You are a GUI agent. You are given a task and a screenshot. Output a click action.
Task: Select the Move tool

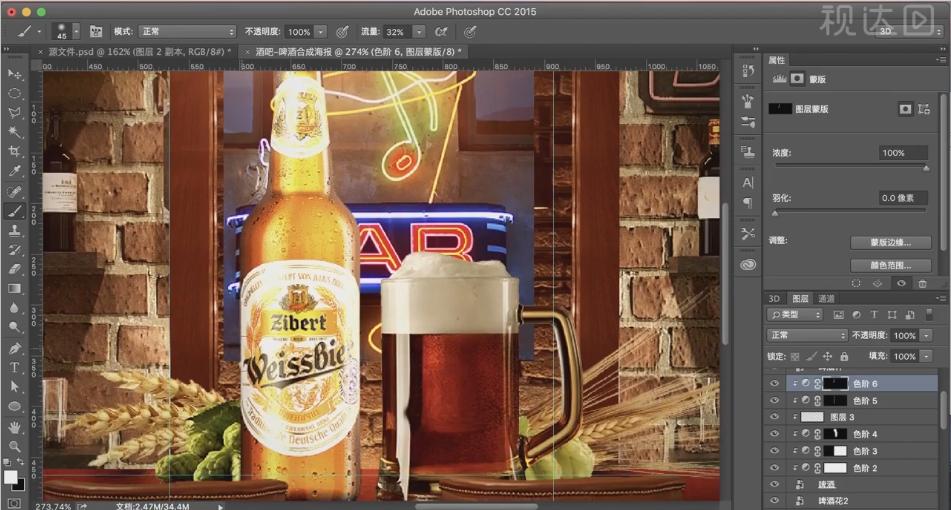[15, 75]
